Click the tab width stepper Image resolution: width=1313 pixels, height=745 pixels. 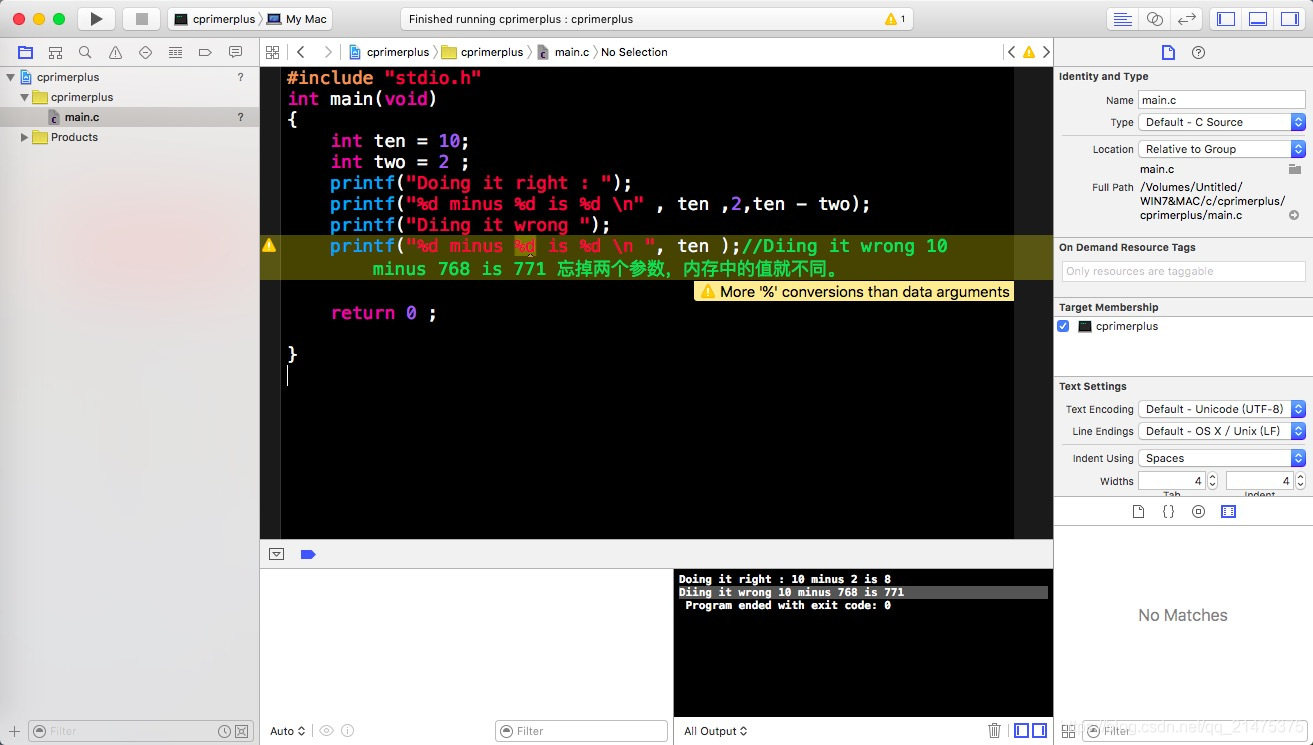pos(1213,481)
